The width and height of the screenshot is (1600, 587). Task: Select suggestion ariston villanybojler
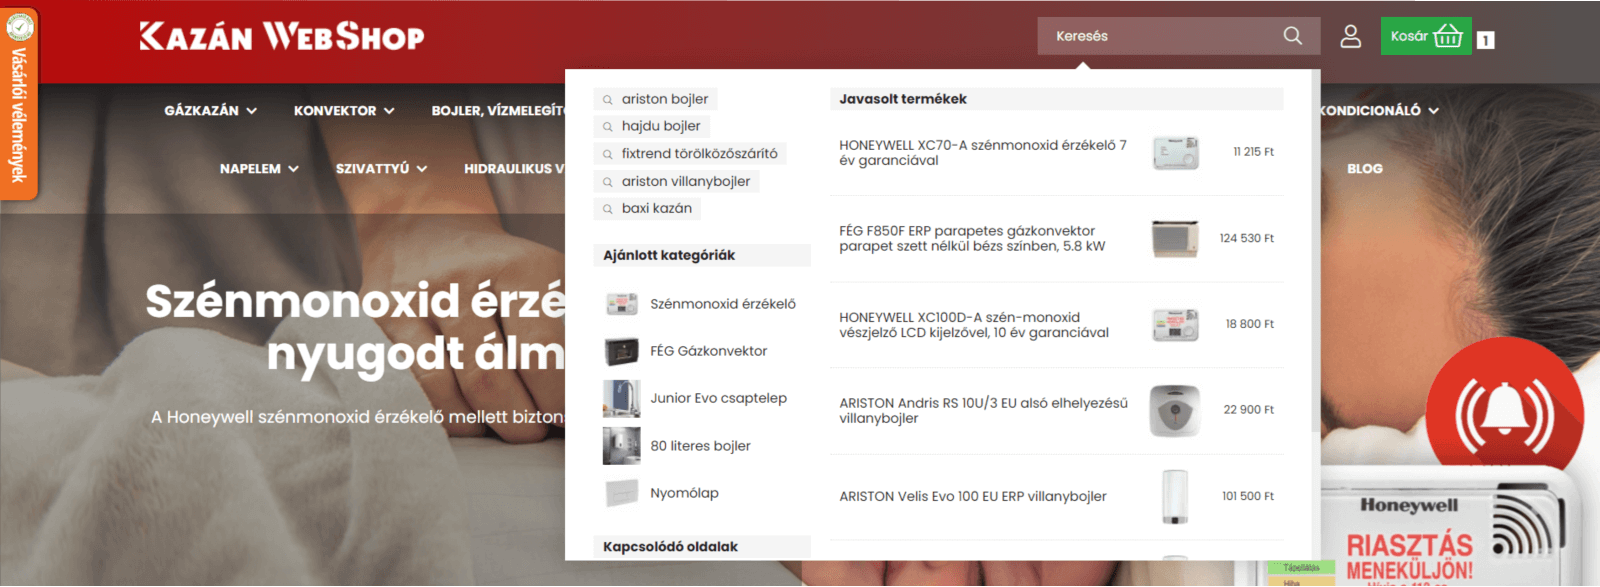point(677,181)
